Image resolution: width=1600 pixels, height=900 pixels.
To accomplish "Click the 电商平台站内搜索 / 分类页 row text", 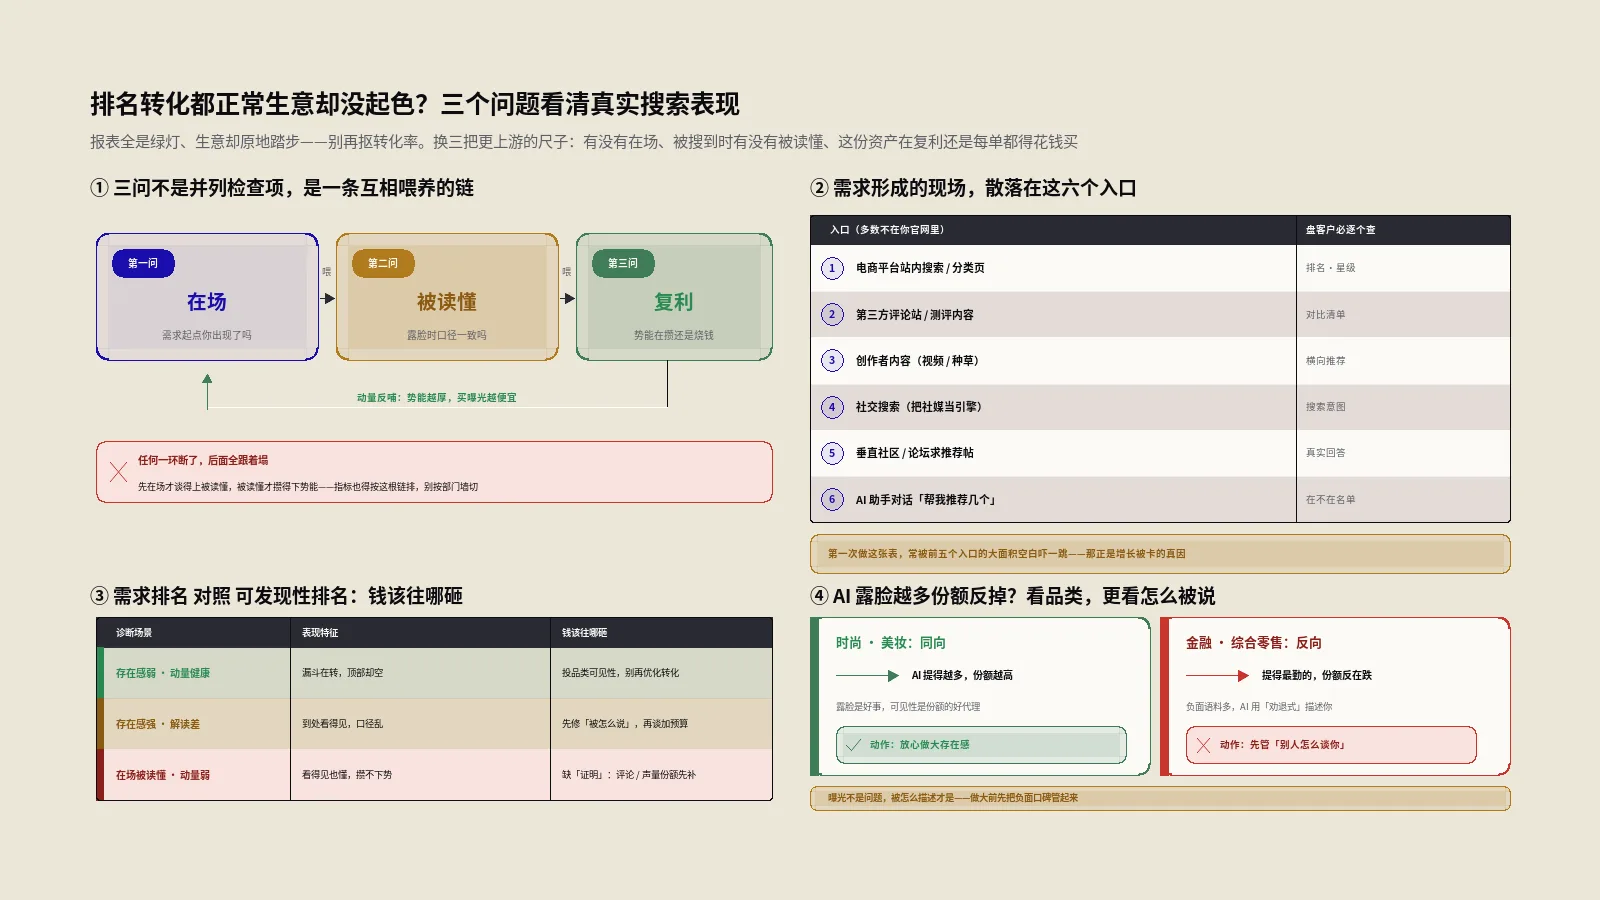I will [x=920, y=268].
